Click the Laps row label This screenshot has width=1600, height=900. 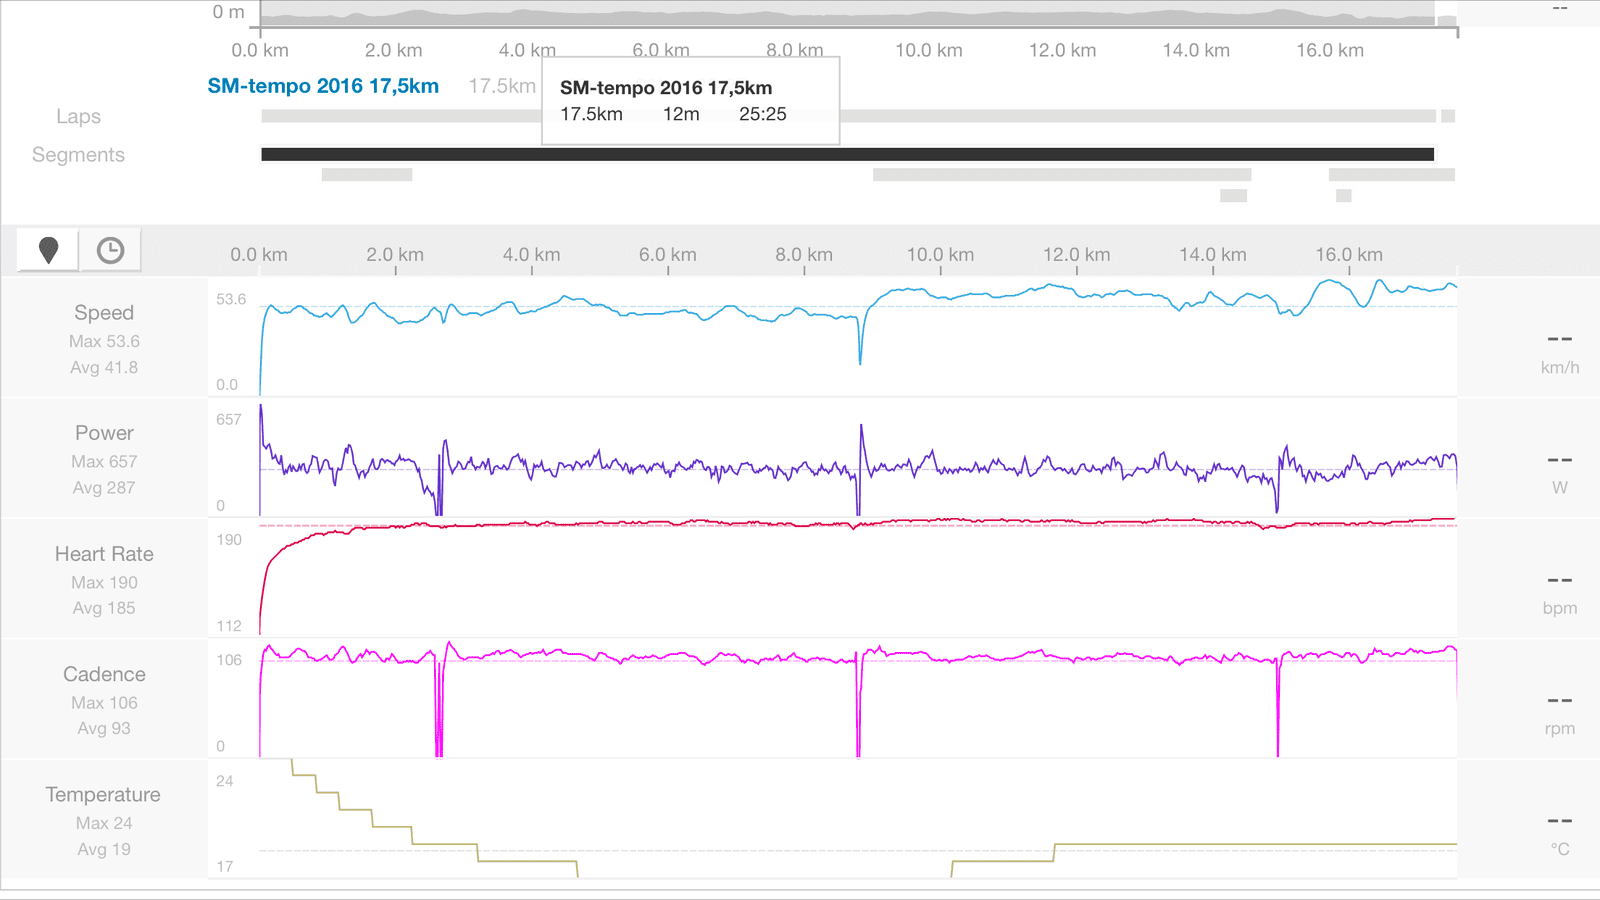pos(78,116)
